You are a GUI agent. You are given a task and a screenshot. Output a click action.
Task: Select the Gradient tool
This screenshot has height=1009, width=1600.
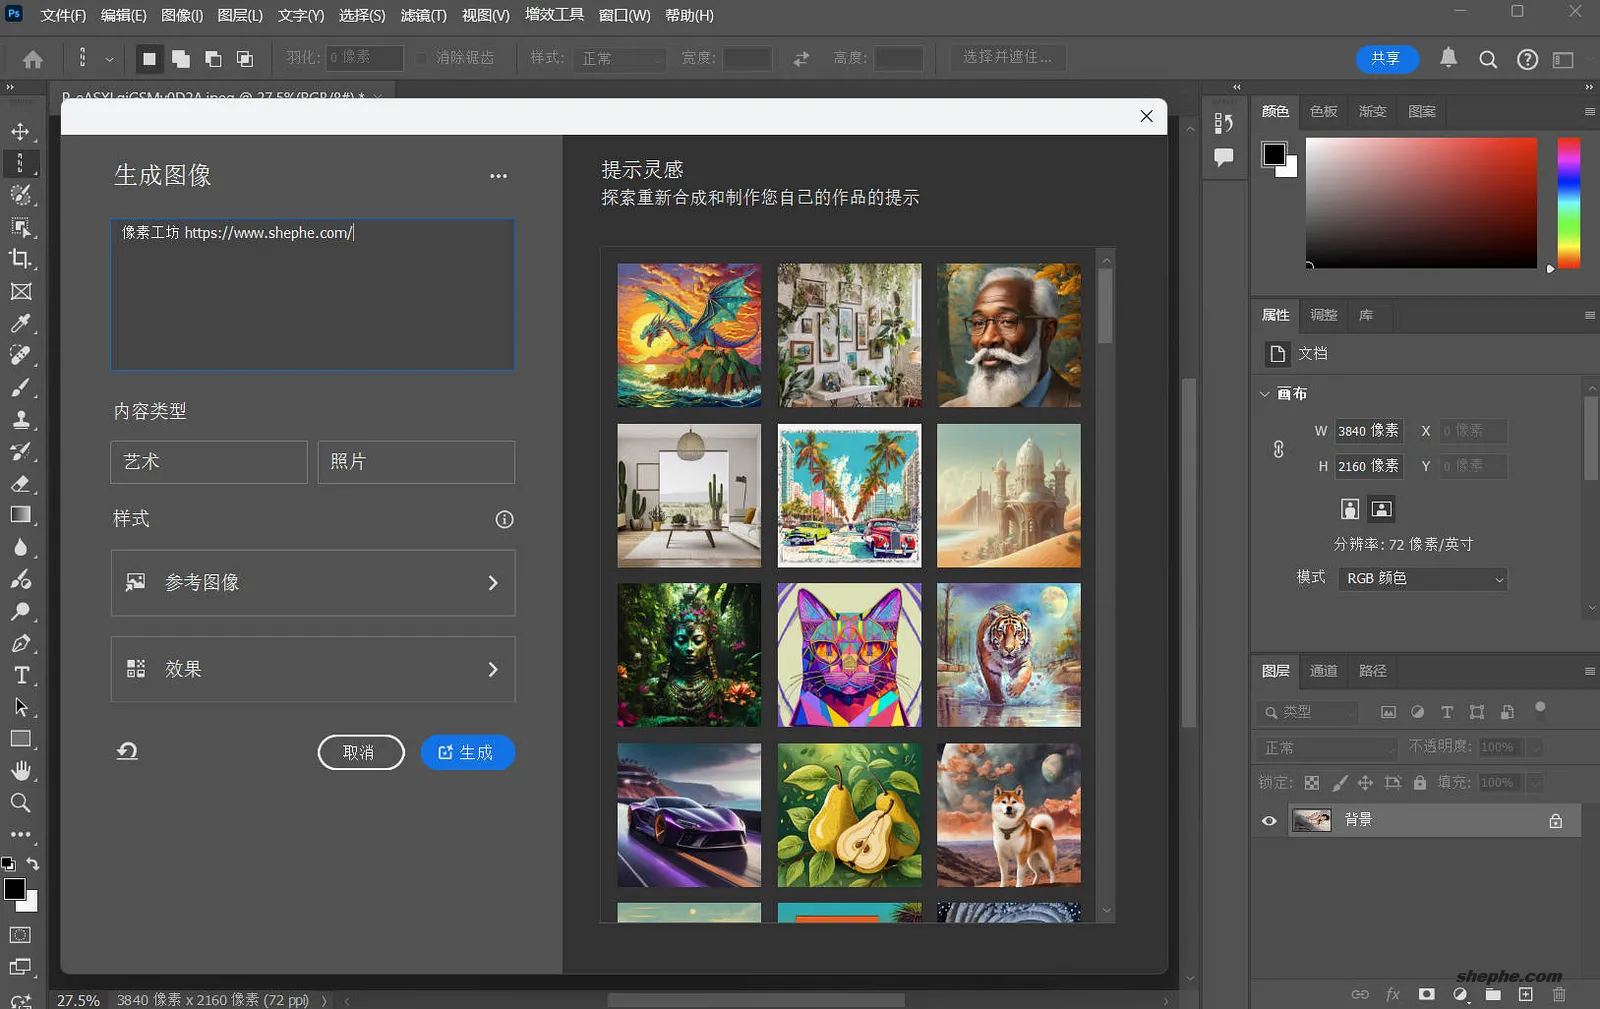pyautogui.click(x=20, y=515)
